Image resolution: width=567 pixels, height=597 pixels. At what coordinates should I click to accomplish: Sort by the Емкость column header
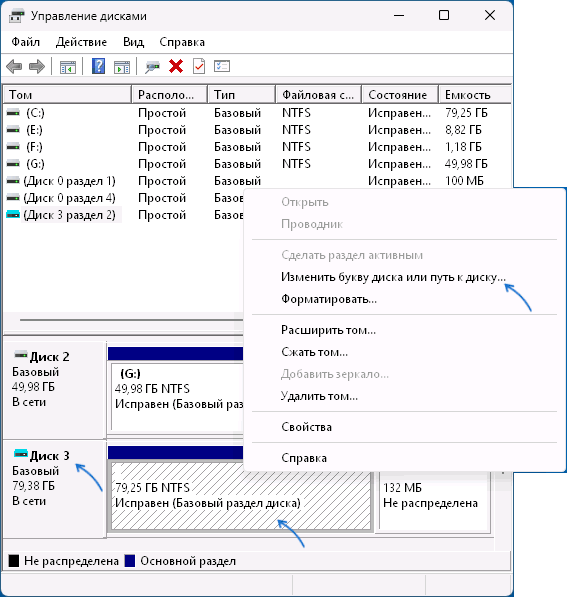(x=474, y=94)
